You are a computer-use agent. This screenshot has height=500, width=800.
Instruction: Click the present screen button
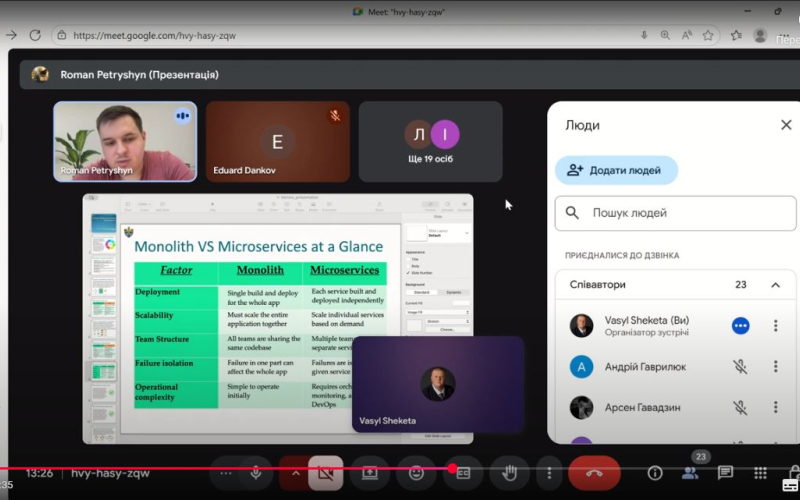[x=370, y=473]
